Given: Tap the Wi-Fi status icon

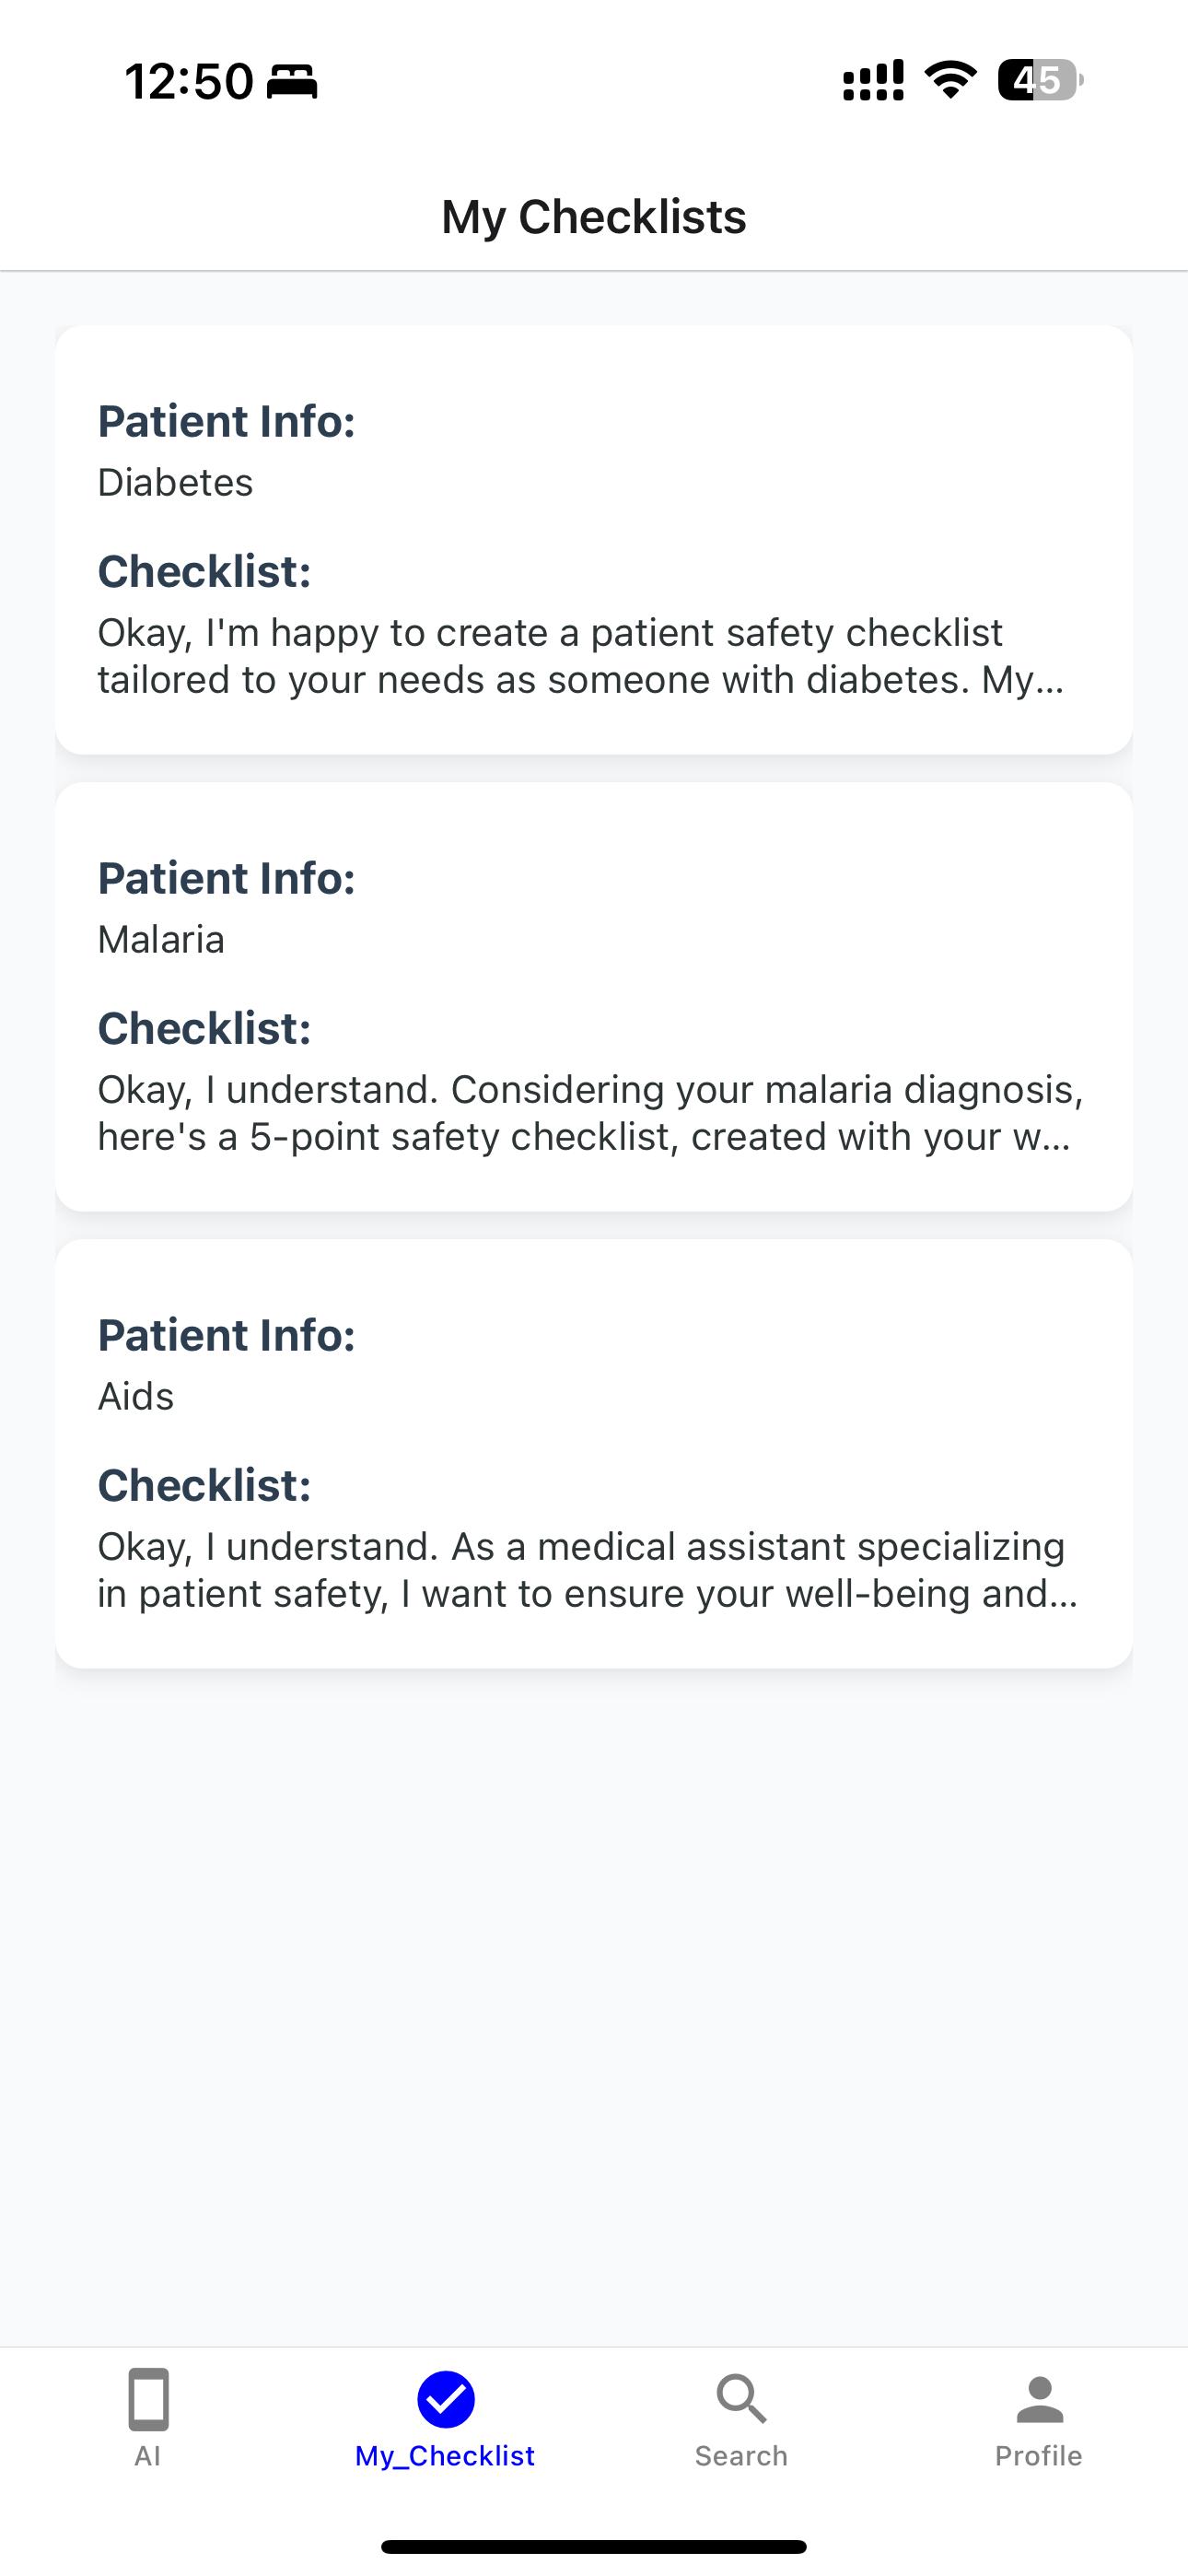Looking at the screenshot, I should pos(950,80).
